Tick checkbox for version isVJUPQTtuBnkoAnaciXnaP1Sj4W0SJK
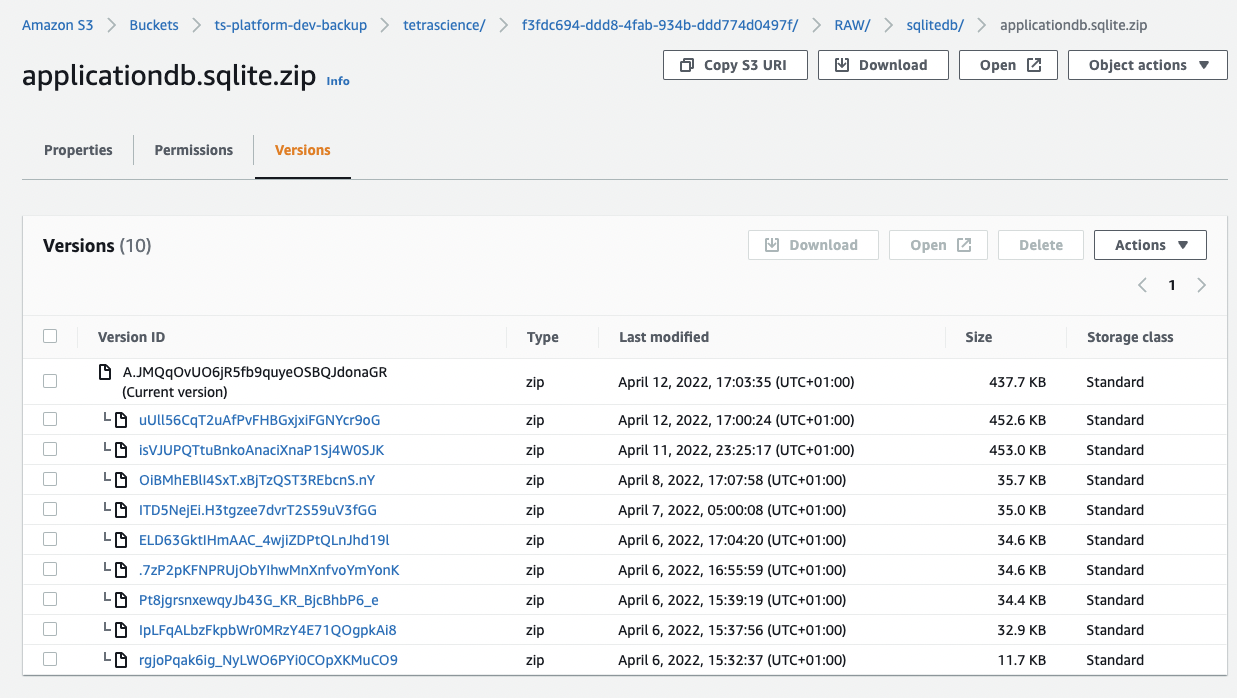The height and width of the screenshot is (698, 1237). (50, 449)
